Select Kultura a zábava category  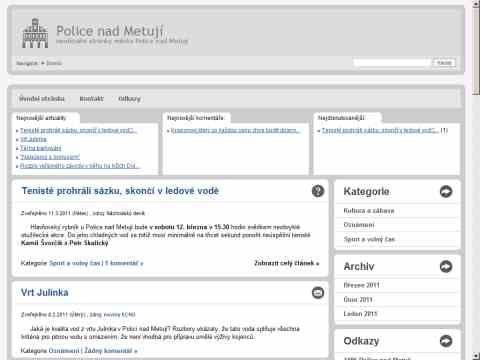369,211
